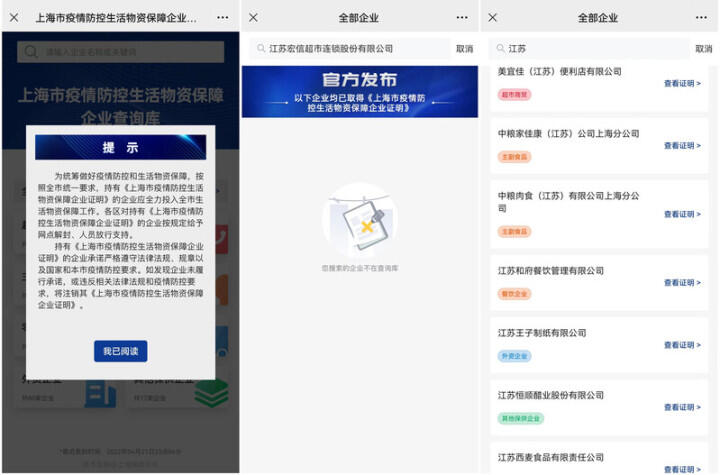Focus search field containing 江苏宏信超市连锁股份有限公司
The width and height of the screenshot is (720, 475).
click(350, 48)
